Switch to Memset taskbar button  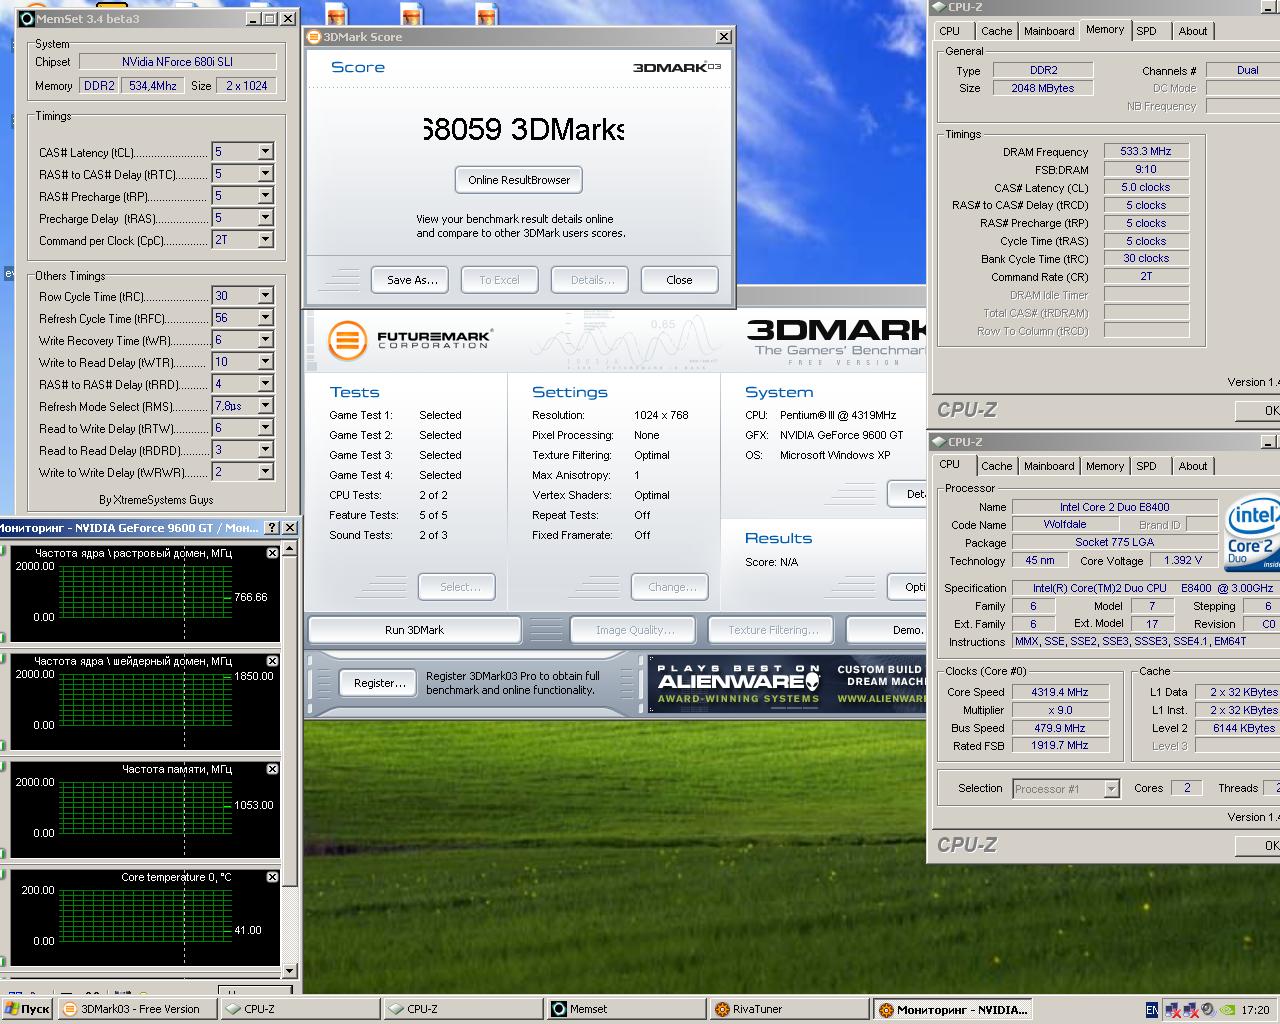pos(625,1009)
